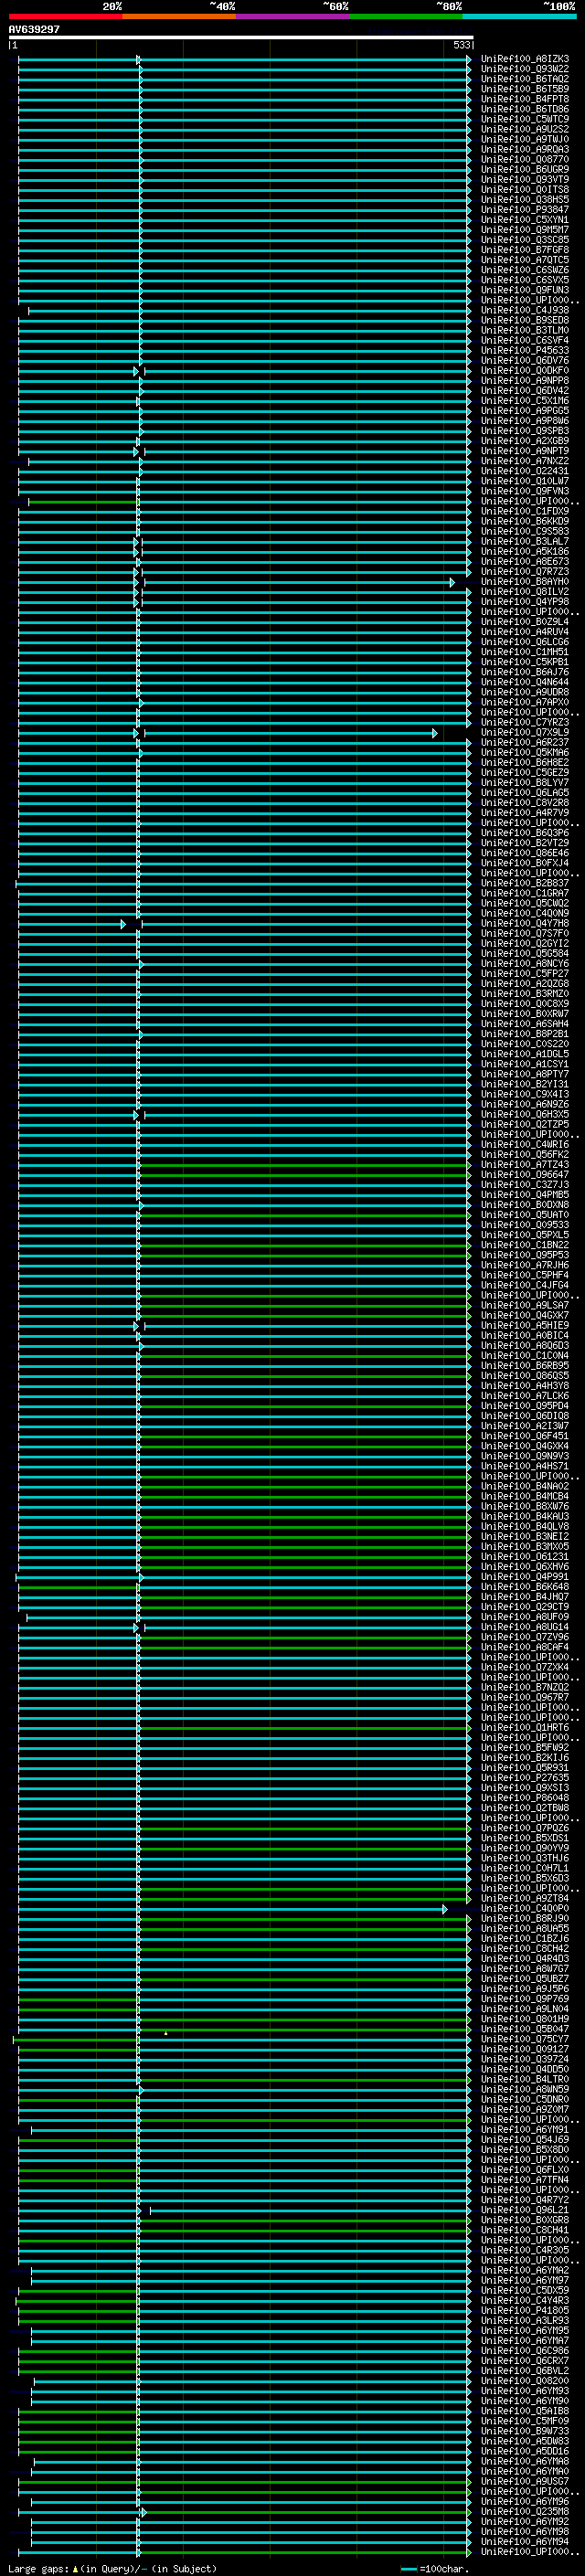
Task: Open the UniRef100_A8IZK3 hit label
Action: point(525,59)
